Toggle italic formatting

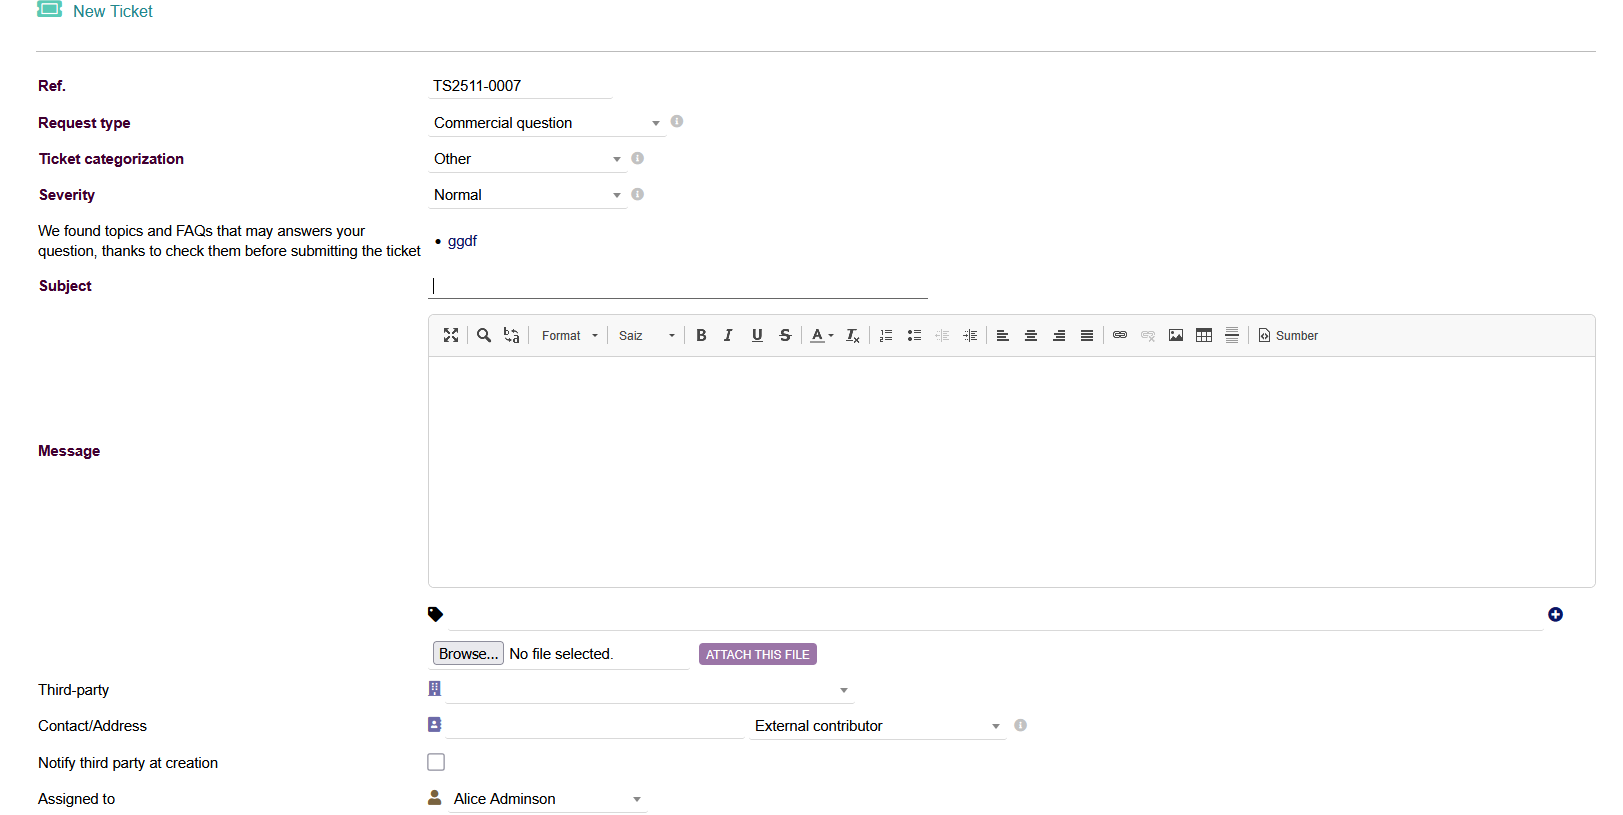coord(728,336)
